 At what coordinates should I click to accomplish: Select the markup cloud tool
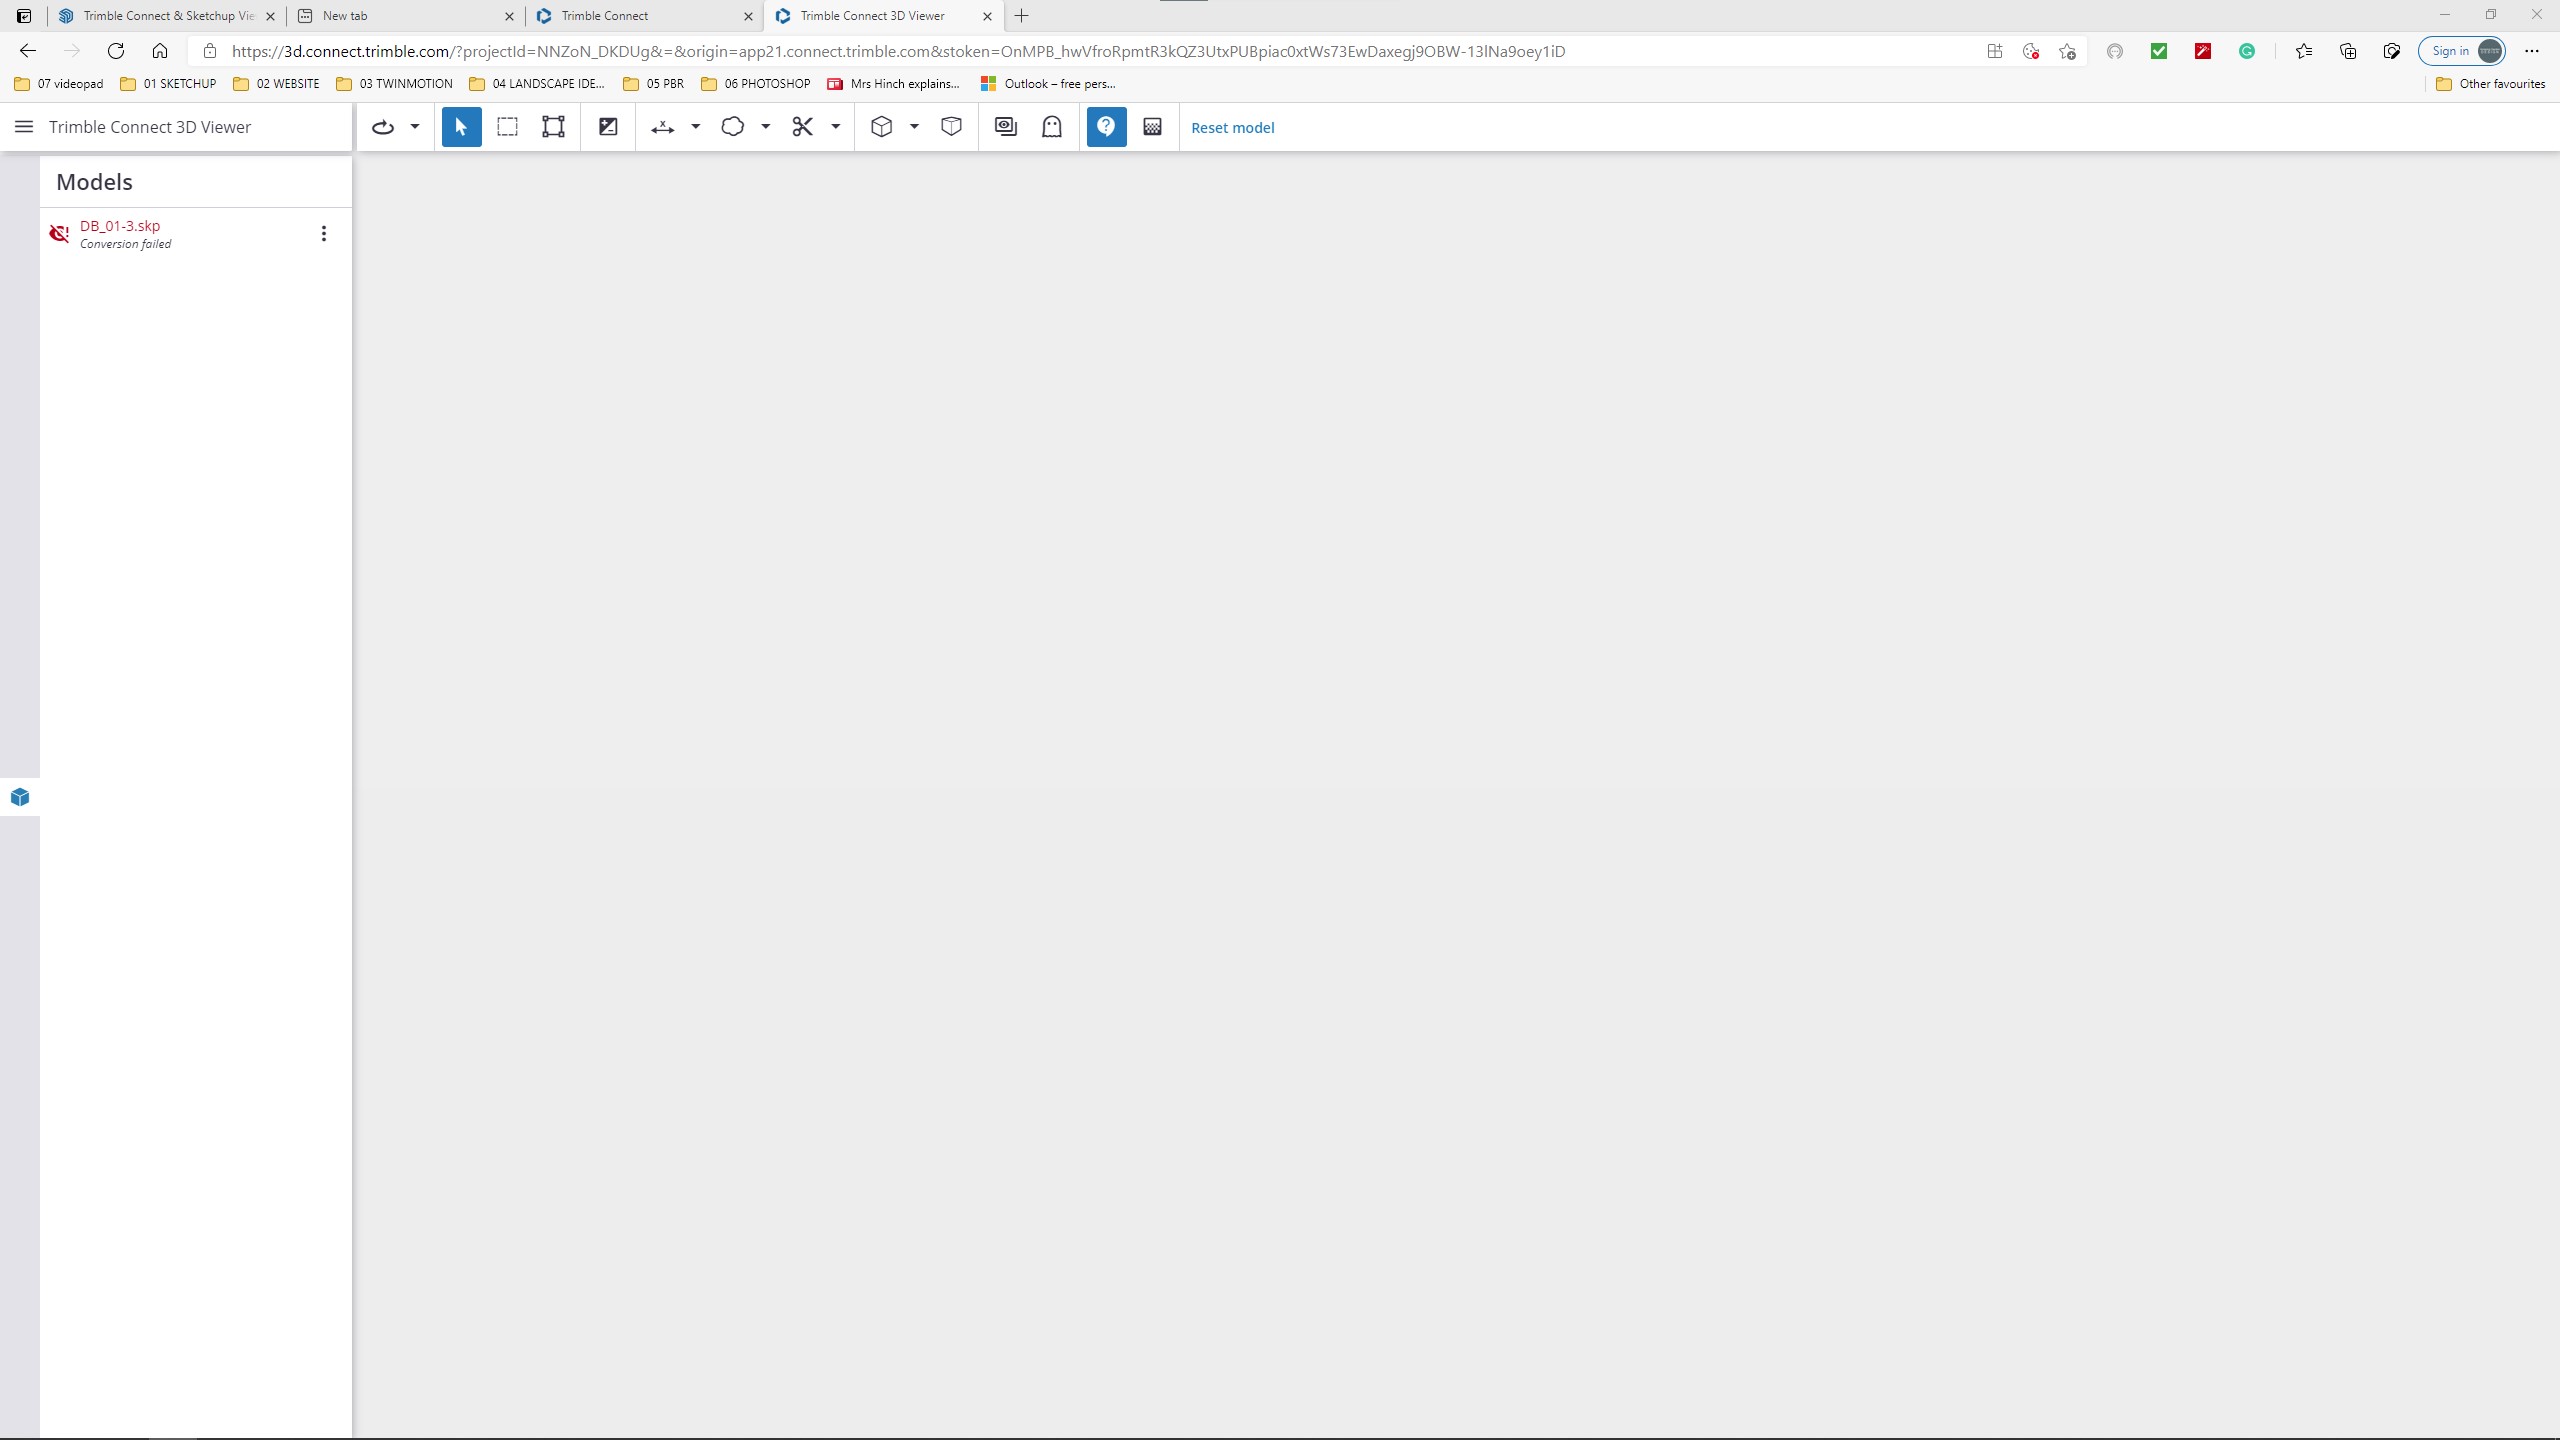[733, 127]
